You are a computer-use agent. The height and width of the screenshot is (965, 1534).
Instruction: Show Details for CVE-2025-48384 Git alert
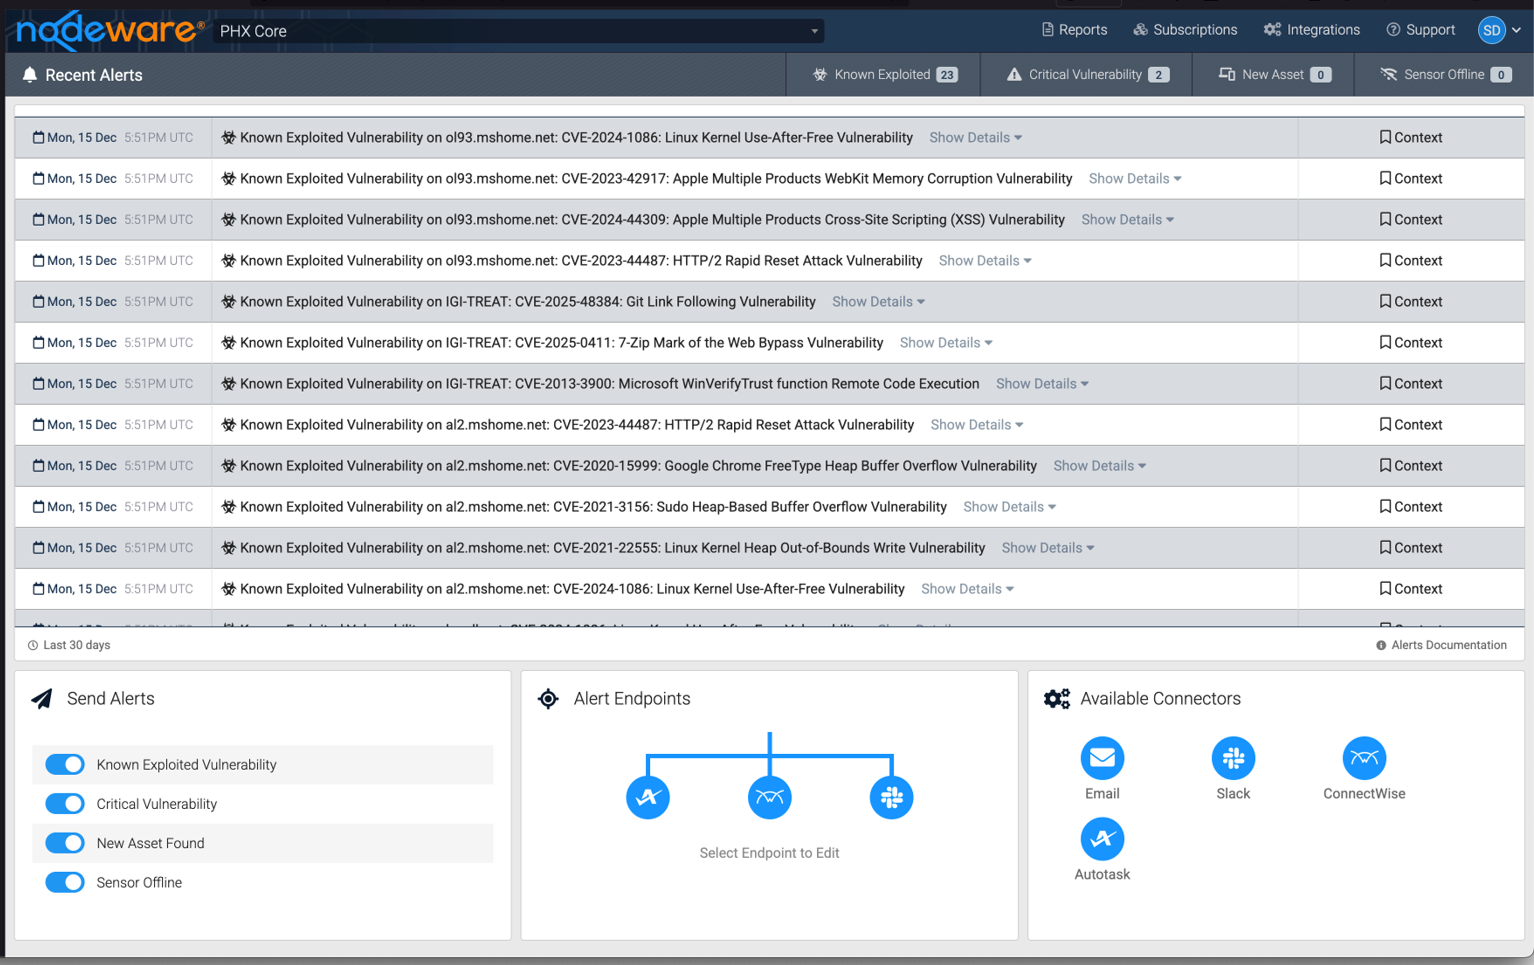(x=878, y=301)
